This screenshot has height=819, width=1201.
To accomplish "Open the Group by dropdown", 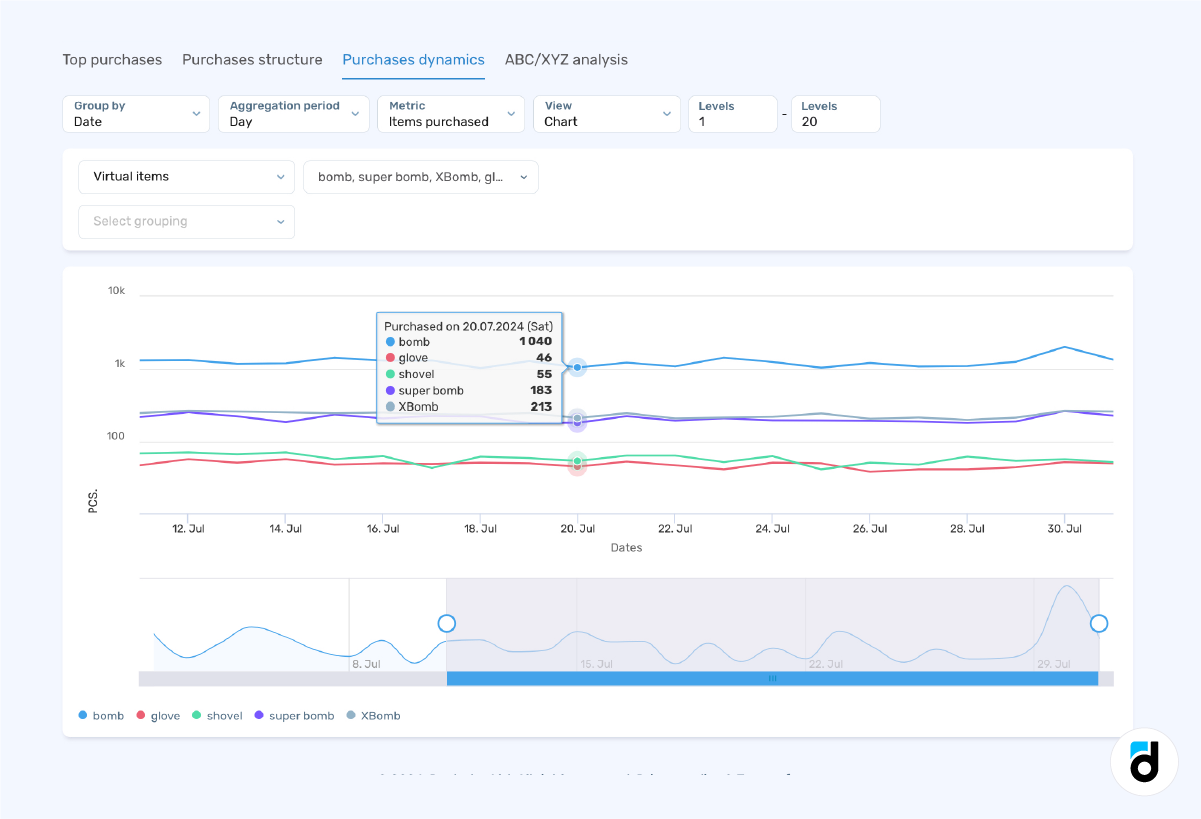I will 136,114.
